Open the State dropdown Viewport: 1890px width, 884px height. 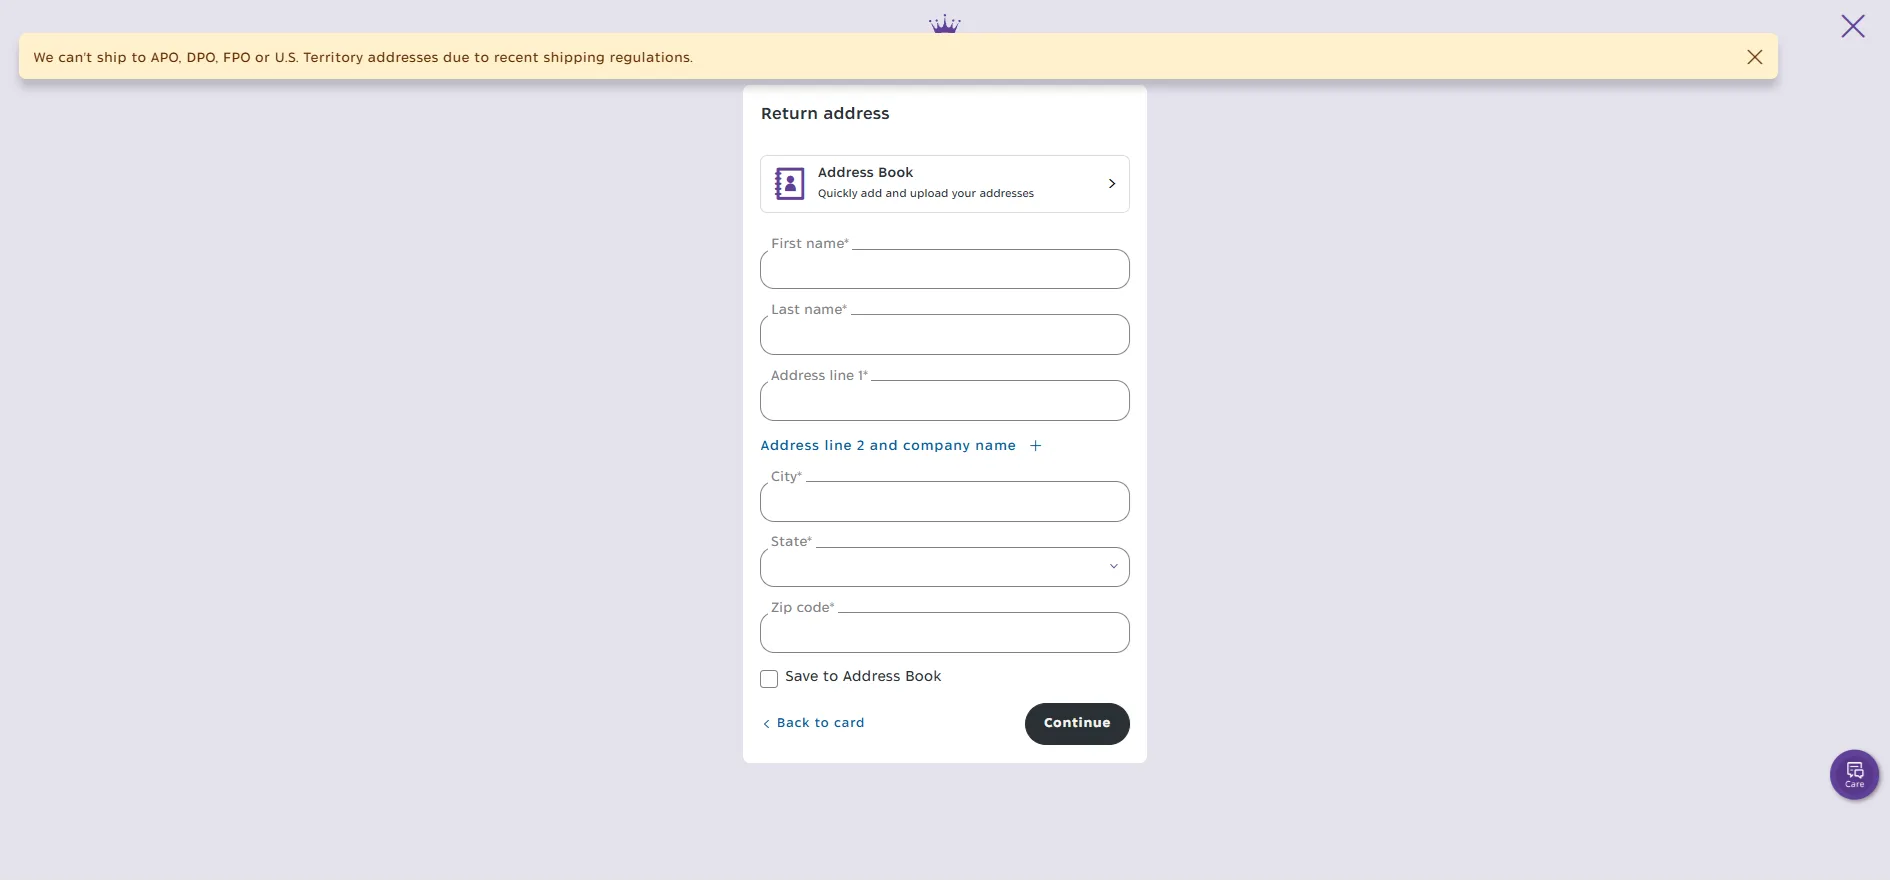pos(945,567)
